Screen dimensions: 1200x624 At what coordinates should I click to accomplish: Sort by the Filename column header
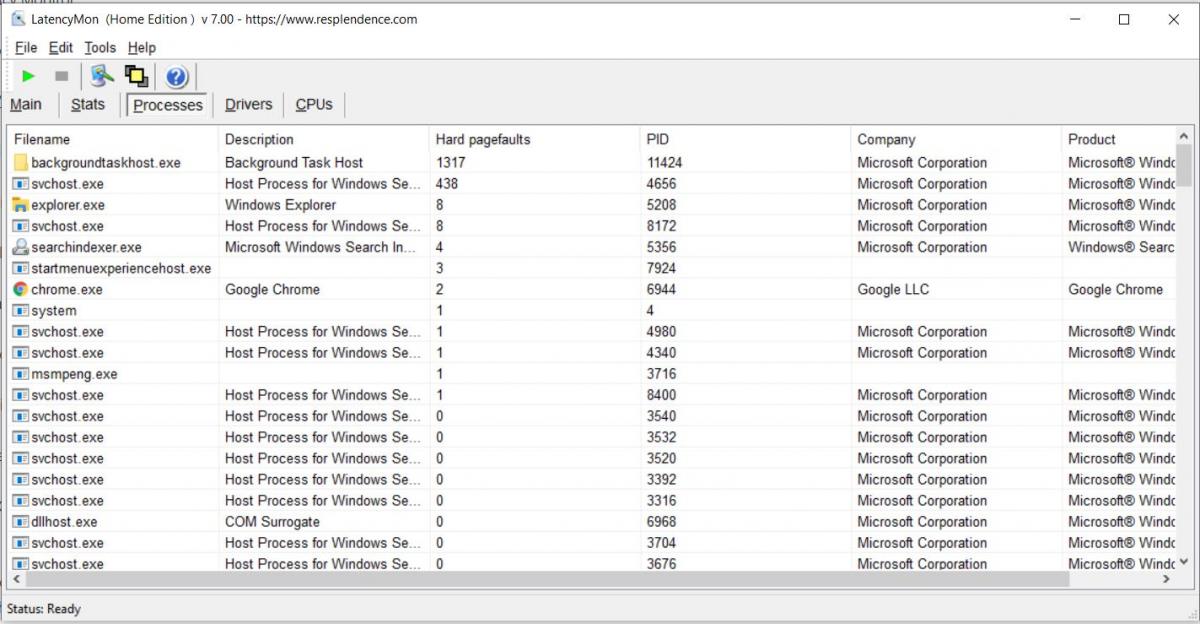coord(113,139)
